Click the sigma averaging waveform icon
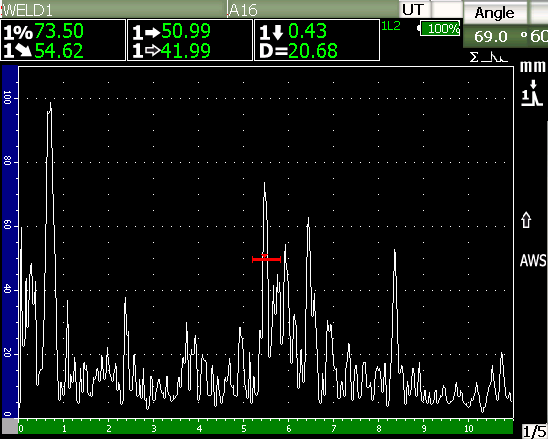548x439 pixels. (x=488, y=57)
